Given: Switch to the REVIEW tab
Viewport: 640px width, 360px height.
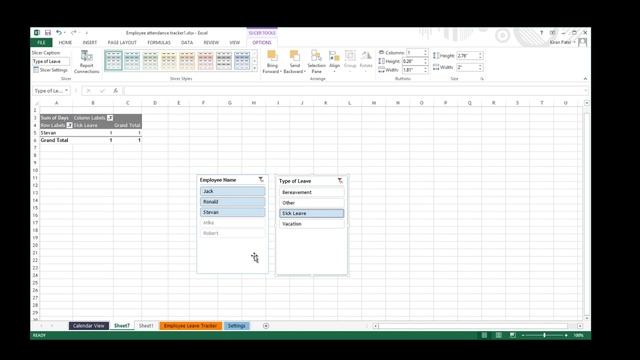Looking at the screenshot, I should tap(211, 42).
